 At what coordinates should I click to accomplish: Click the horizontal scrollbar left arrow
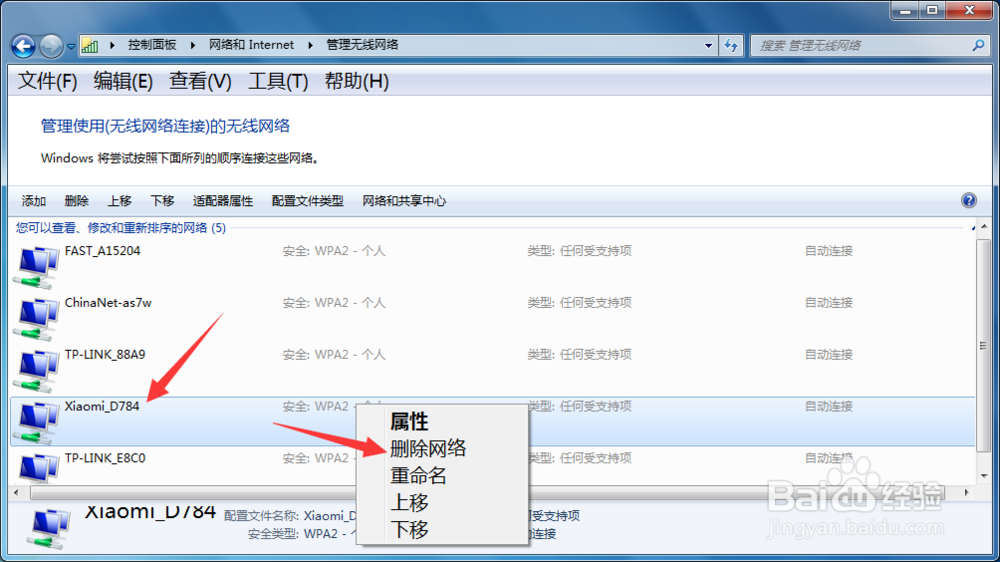click(x=17, y=492)
